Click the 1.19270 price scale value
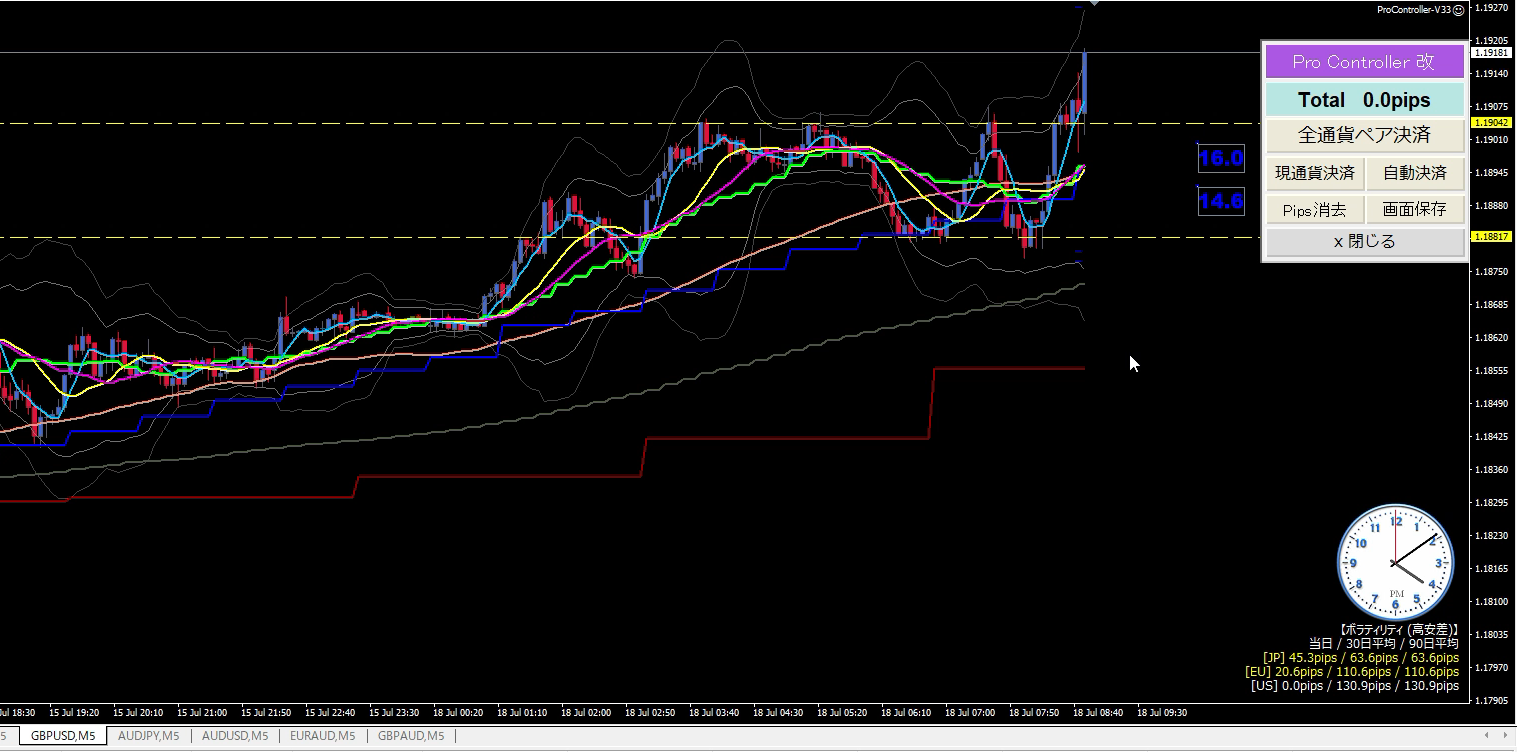The width and height of the screenshot is (1517, 752). point(1491,8)
